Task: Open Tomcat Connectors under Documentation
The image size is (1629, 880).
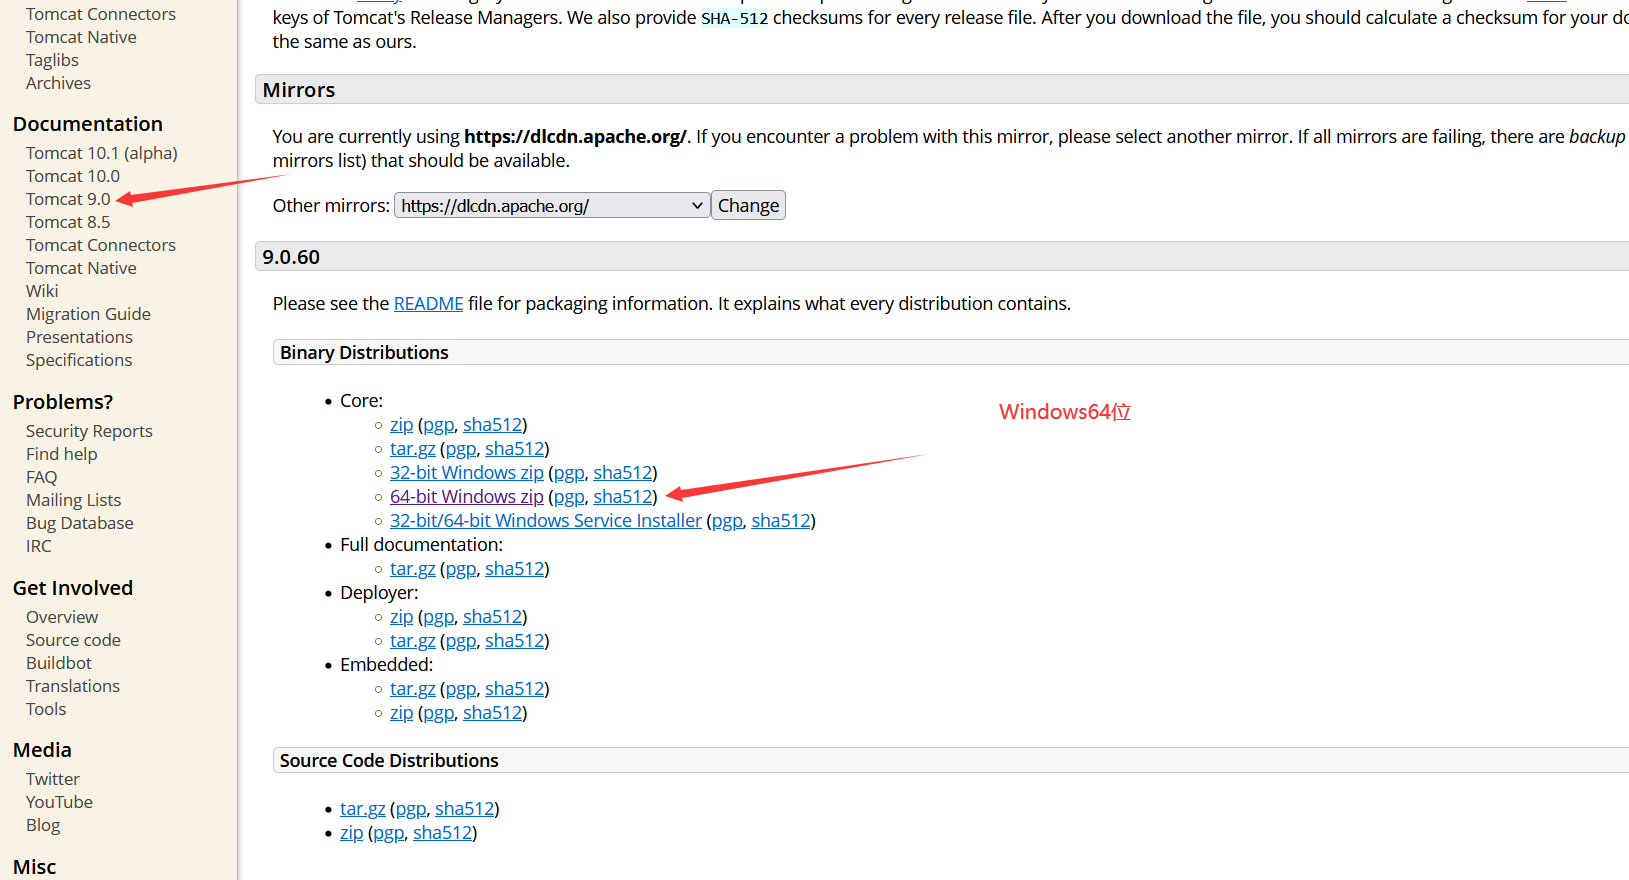Action: 101,245
